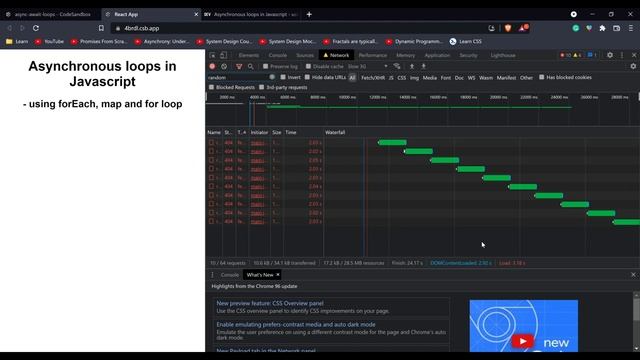
Task: Open drawer three-dot menu beside Console
Action: click(212, 275)
